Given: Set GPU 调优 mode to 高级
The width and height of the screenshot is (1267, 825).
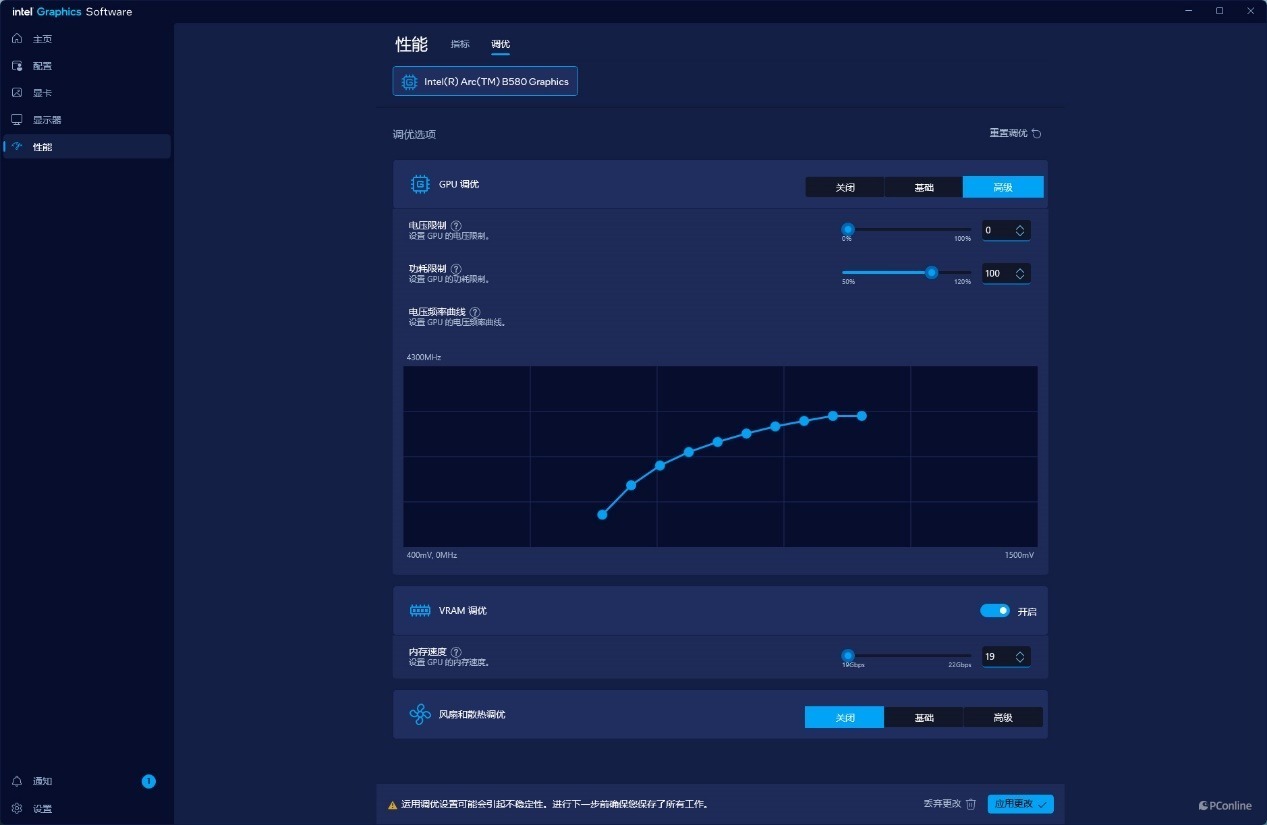Looking at the screenshot, I should coord(1003,187).
